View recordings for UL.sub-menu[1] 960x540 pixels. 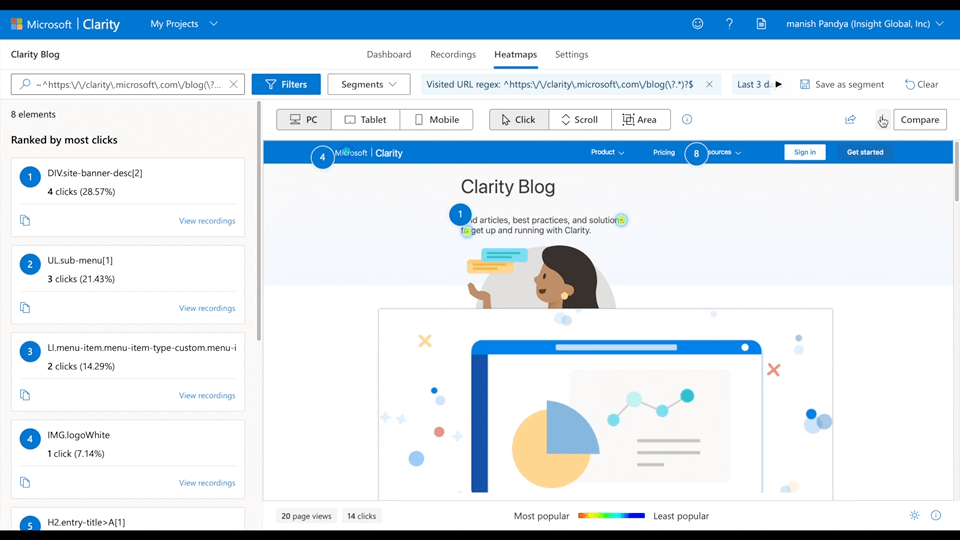coord(207,308)
